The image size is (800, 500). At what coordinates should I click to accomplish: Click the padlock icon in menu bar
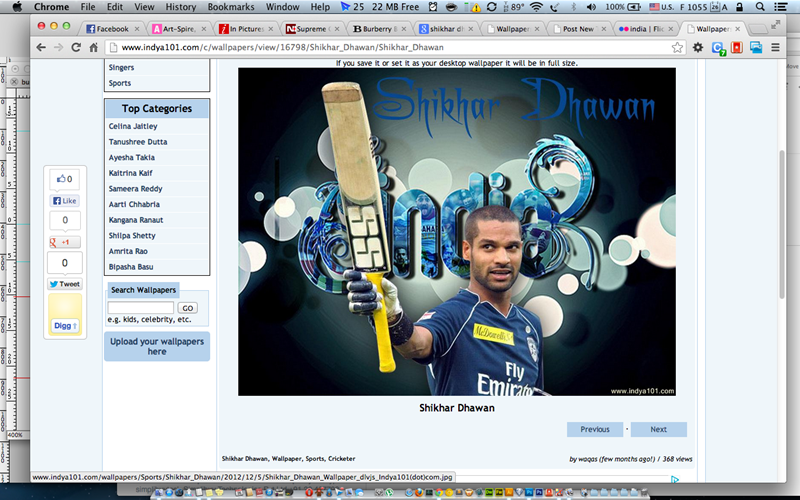739,7
